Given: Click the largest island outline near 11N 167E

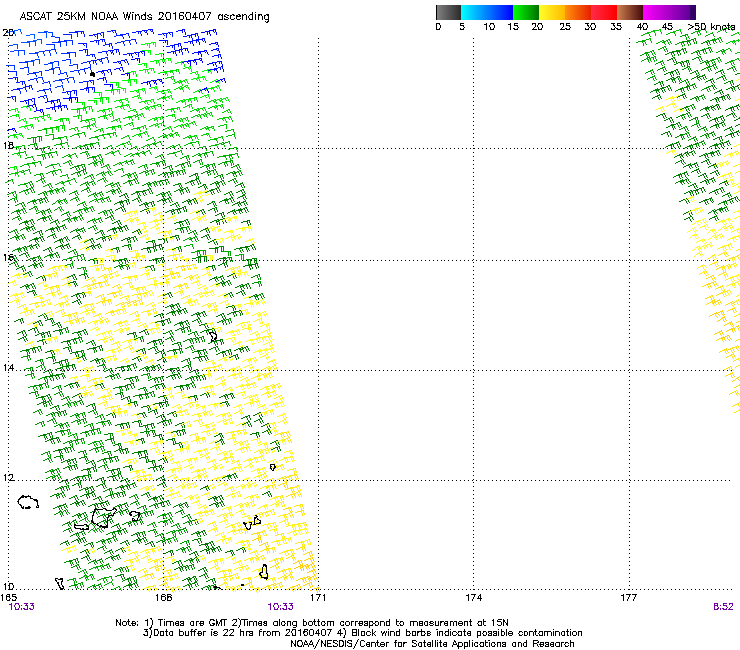Looking at the screenshot, I should [x=103, y=517].
